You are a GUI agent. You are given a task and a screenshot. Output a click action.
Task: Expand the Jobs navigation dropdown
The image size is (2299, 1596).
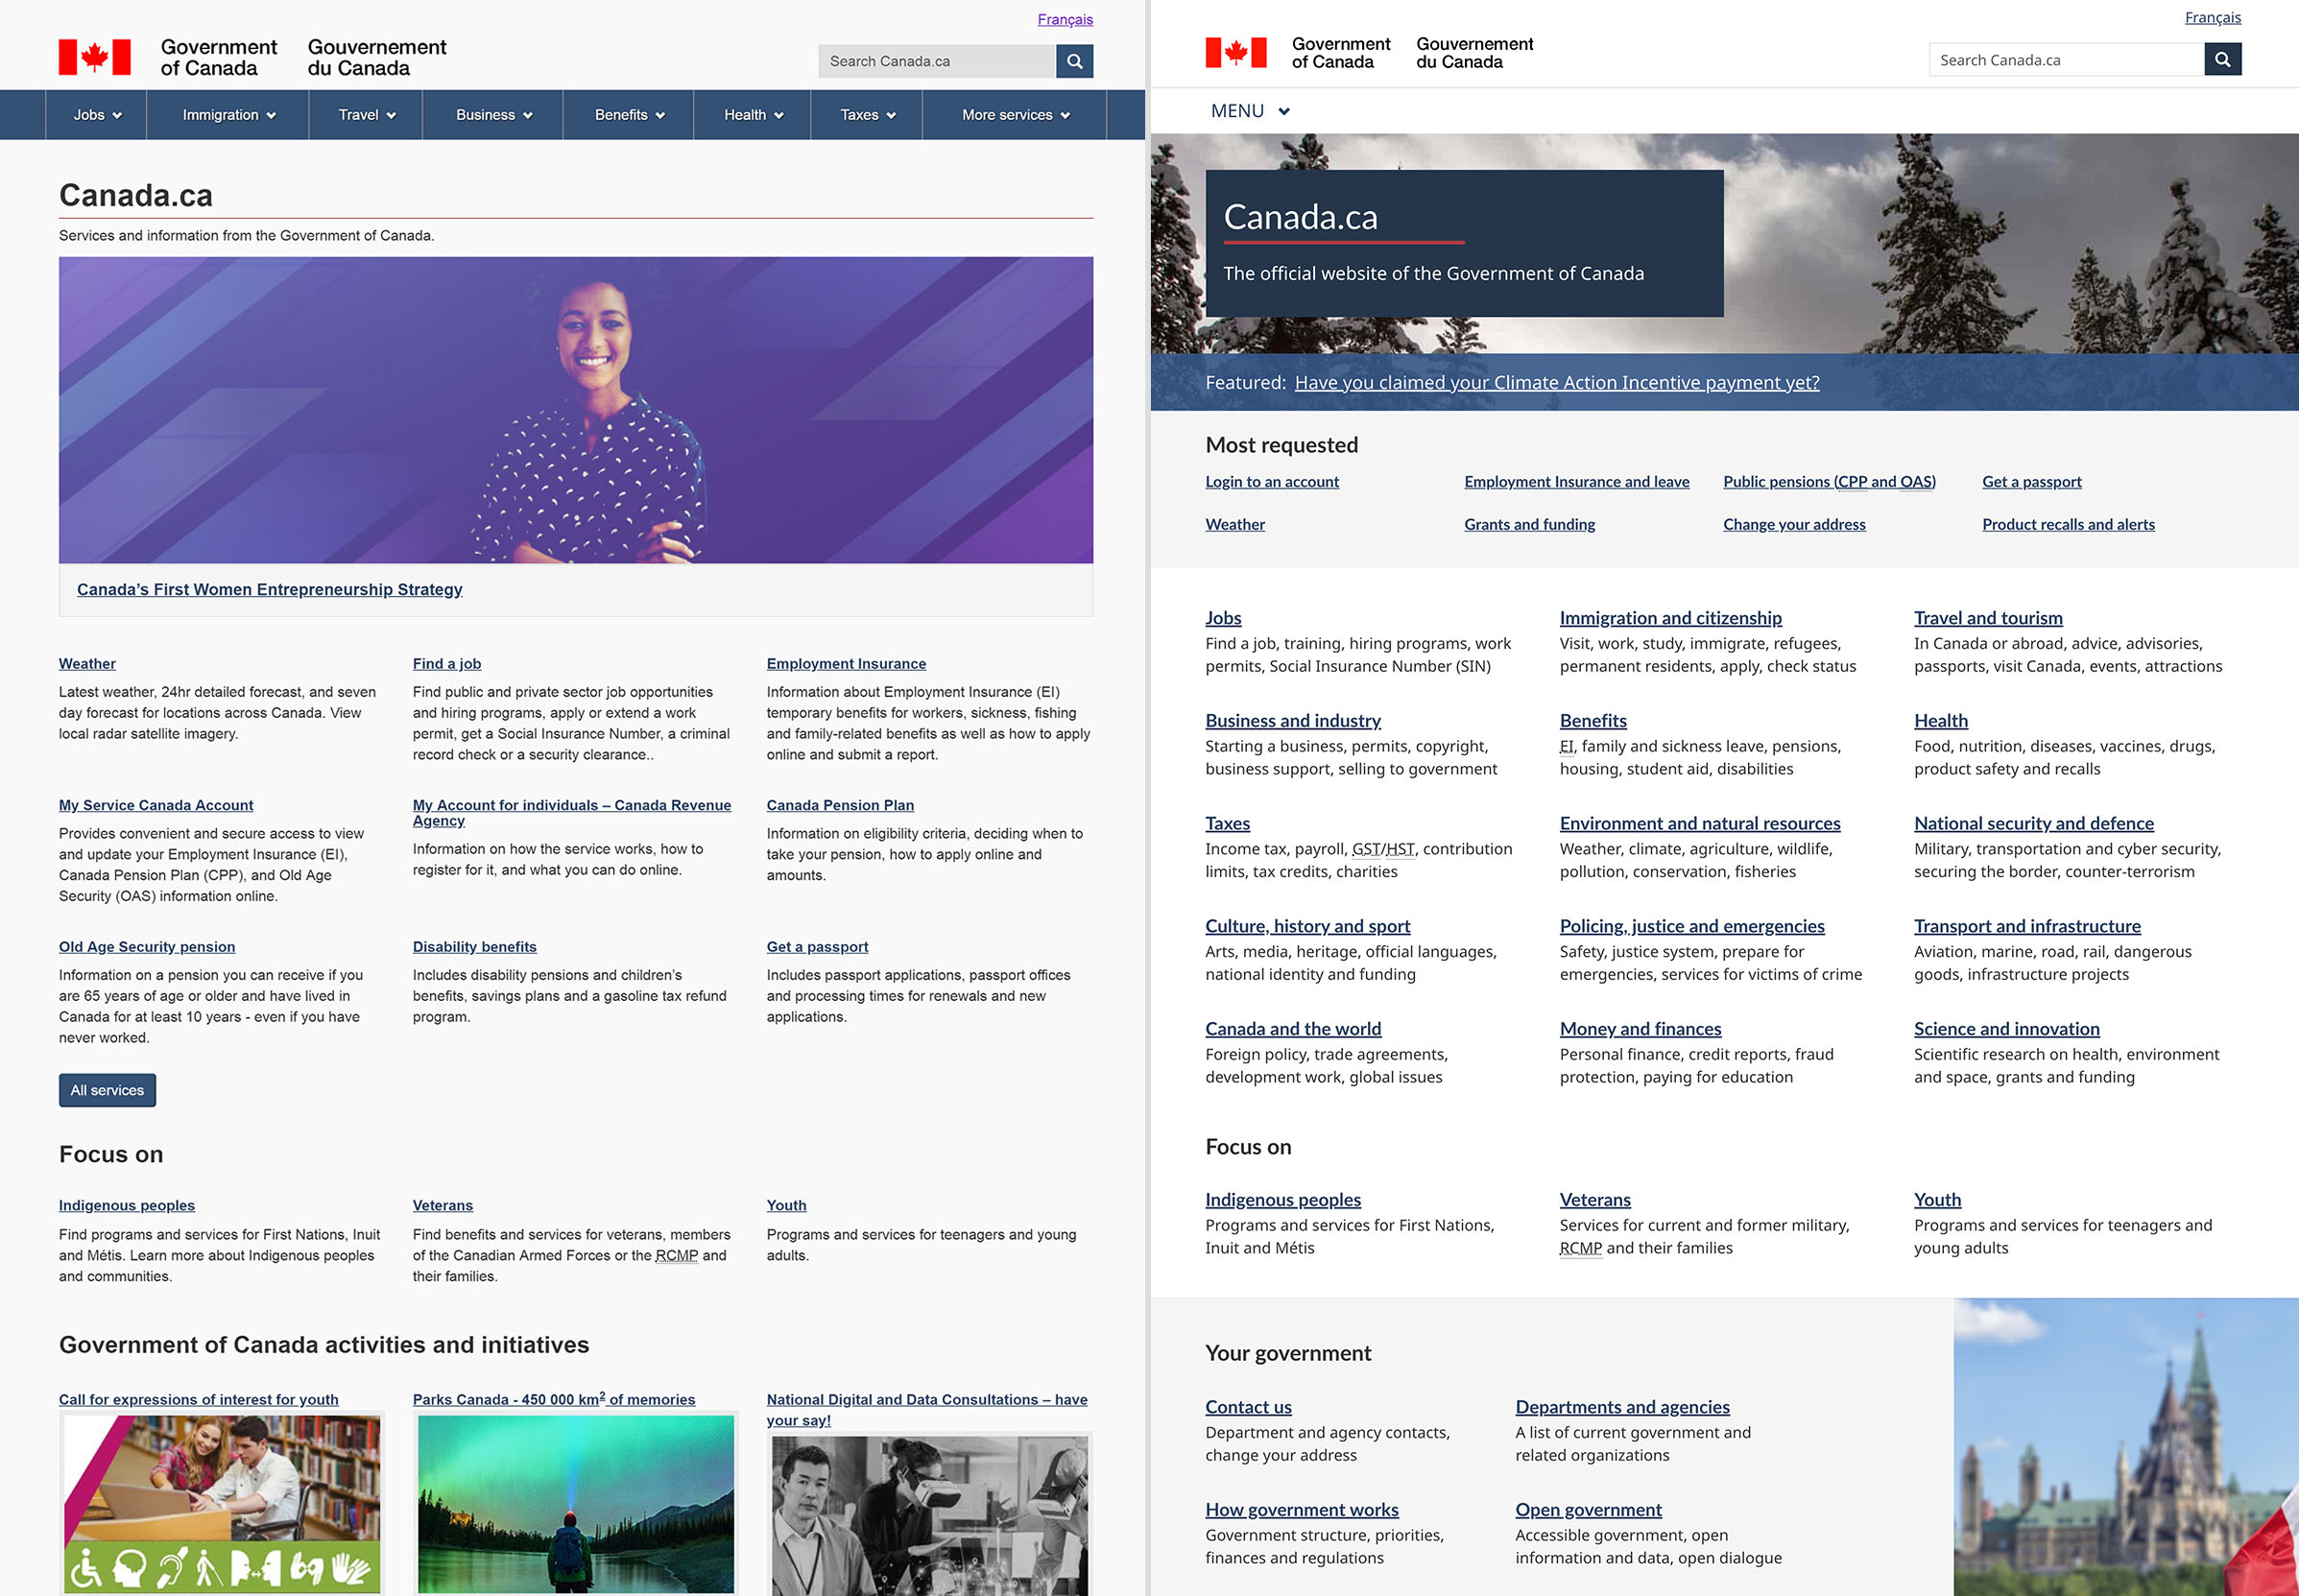(97, 115)
